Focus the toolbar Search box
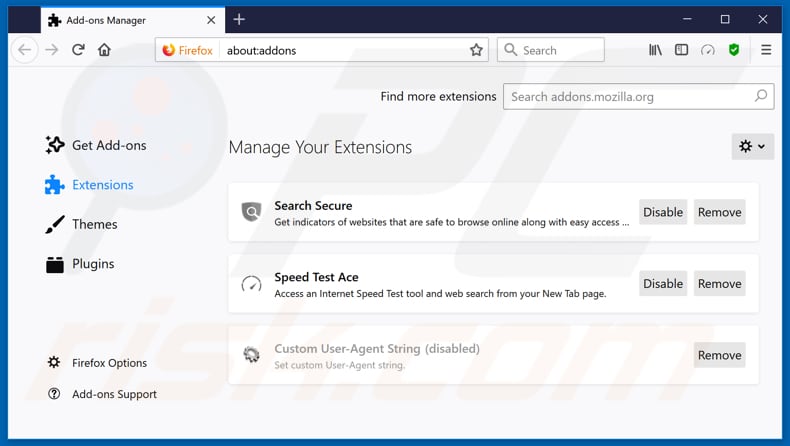790x446 pixels. [x=551, y=50]
